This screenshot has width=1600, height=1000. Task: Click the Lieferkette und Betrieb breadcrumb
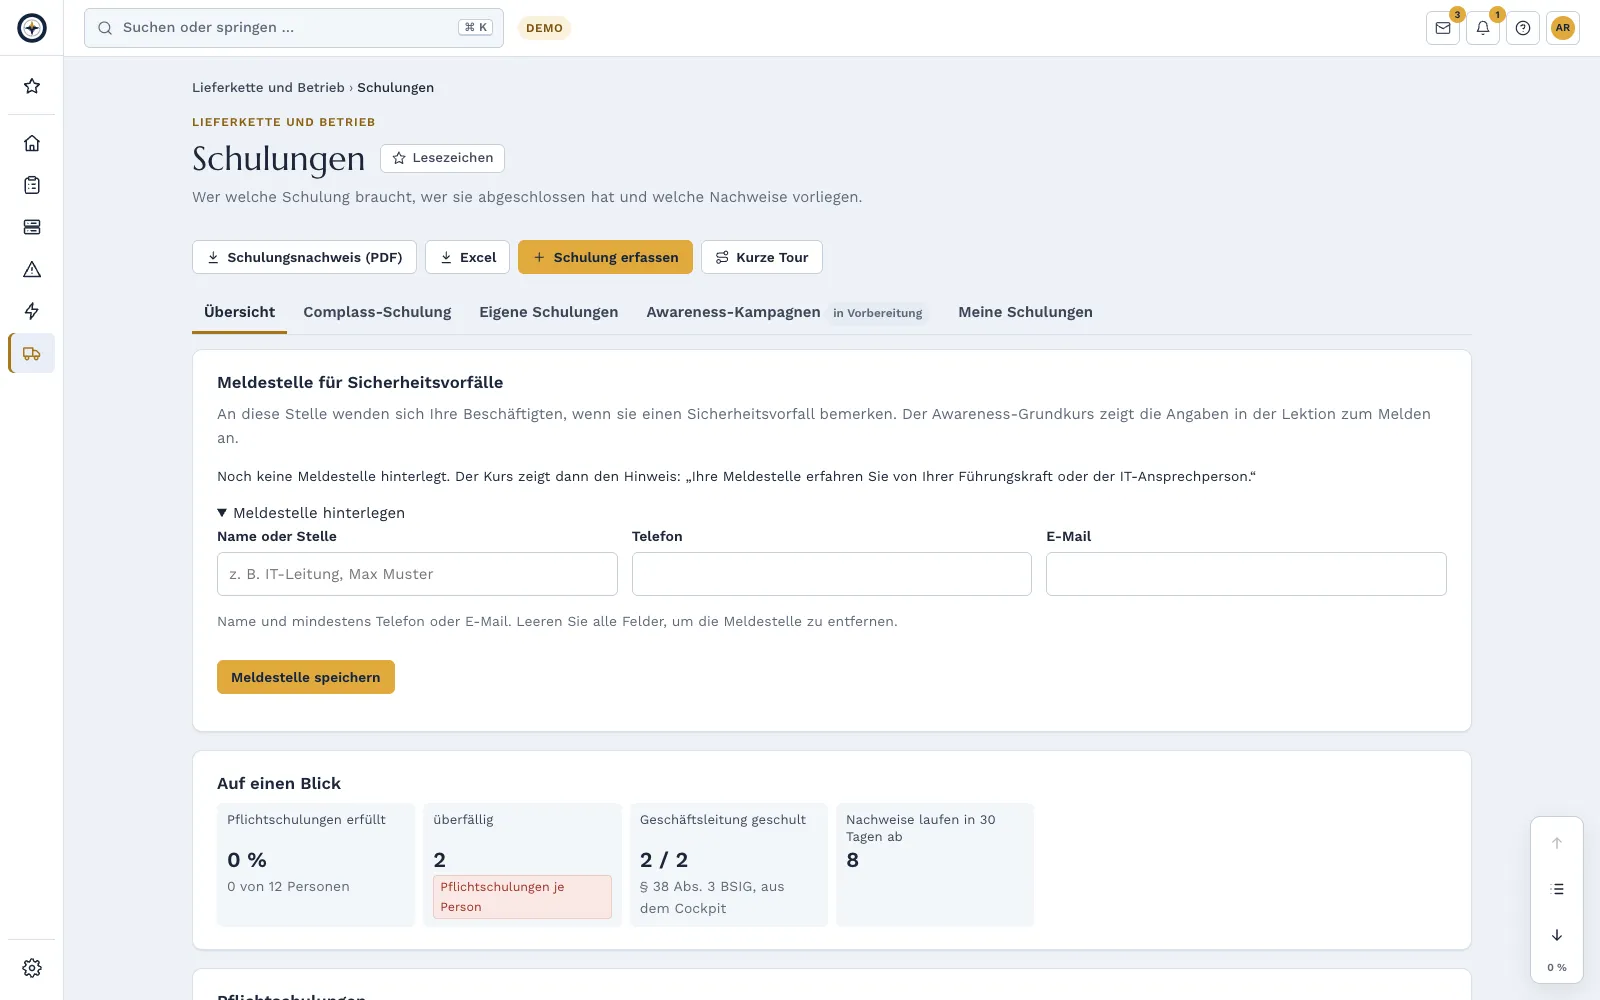pyautogui.click(x=268, y=88)
